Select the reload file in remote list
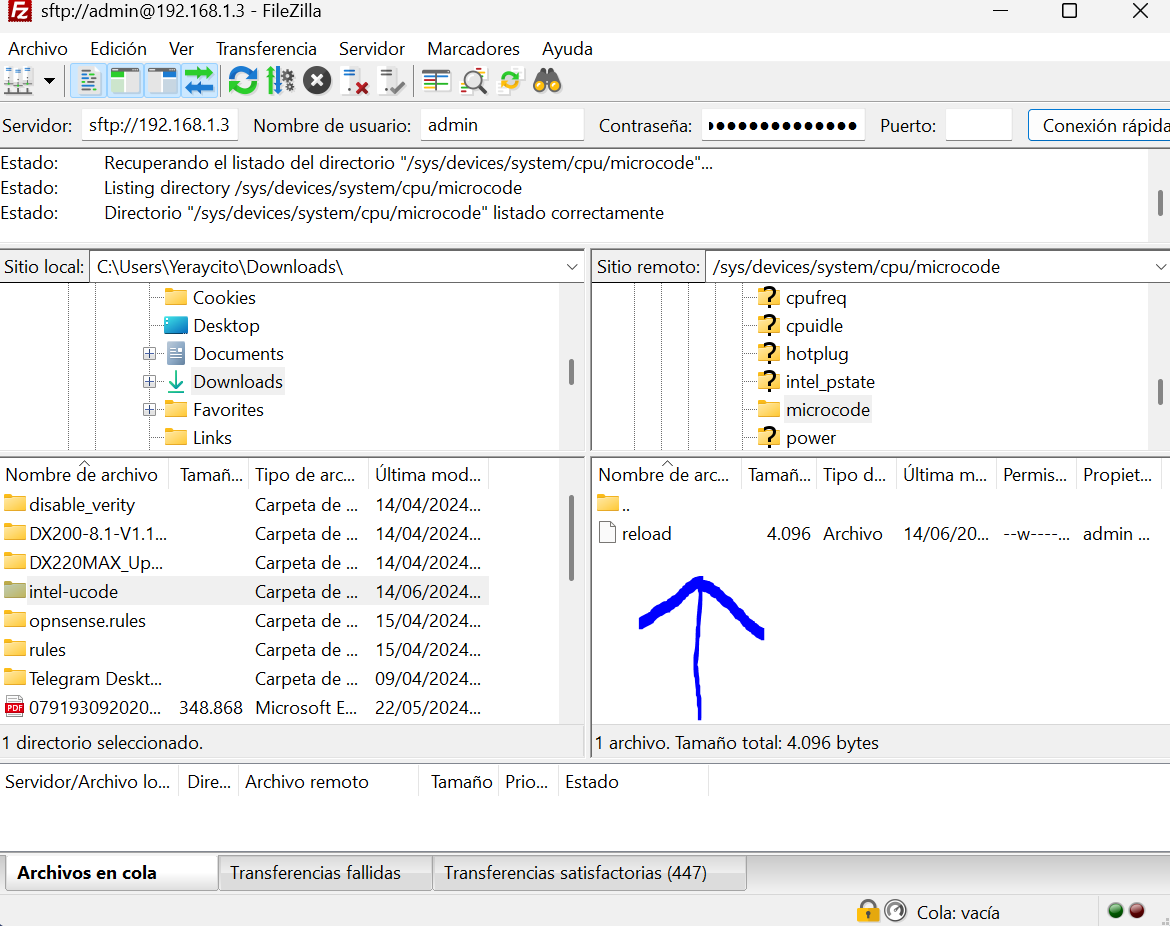The height and width of the screenshot is (926, 1170). click(x=646, y=534)
